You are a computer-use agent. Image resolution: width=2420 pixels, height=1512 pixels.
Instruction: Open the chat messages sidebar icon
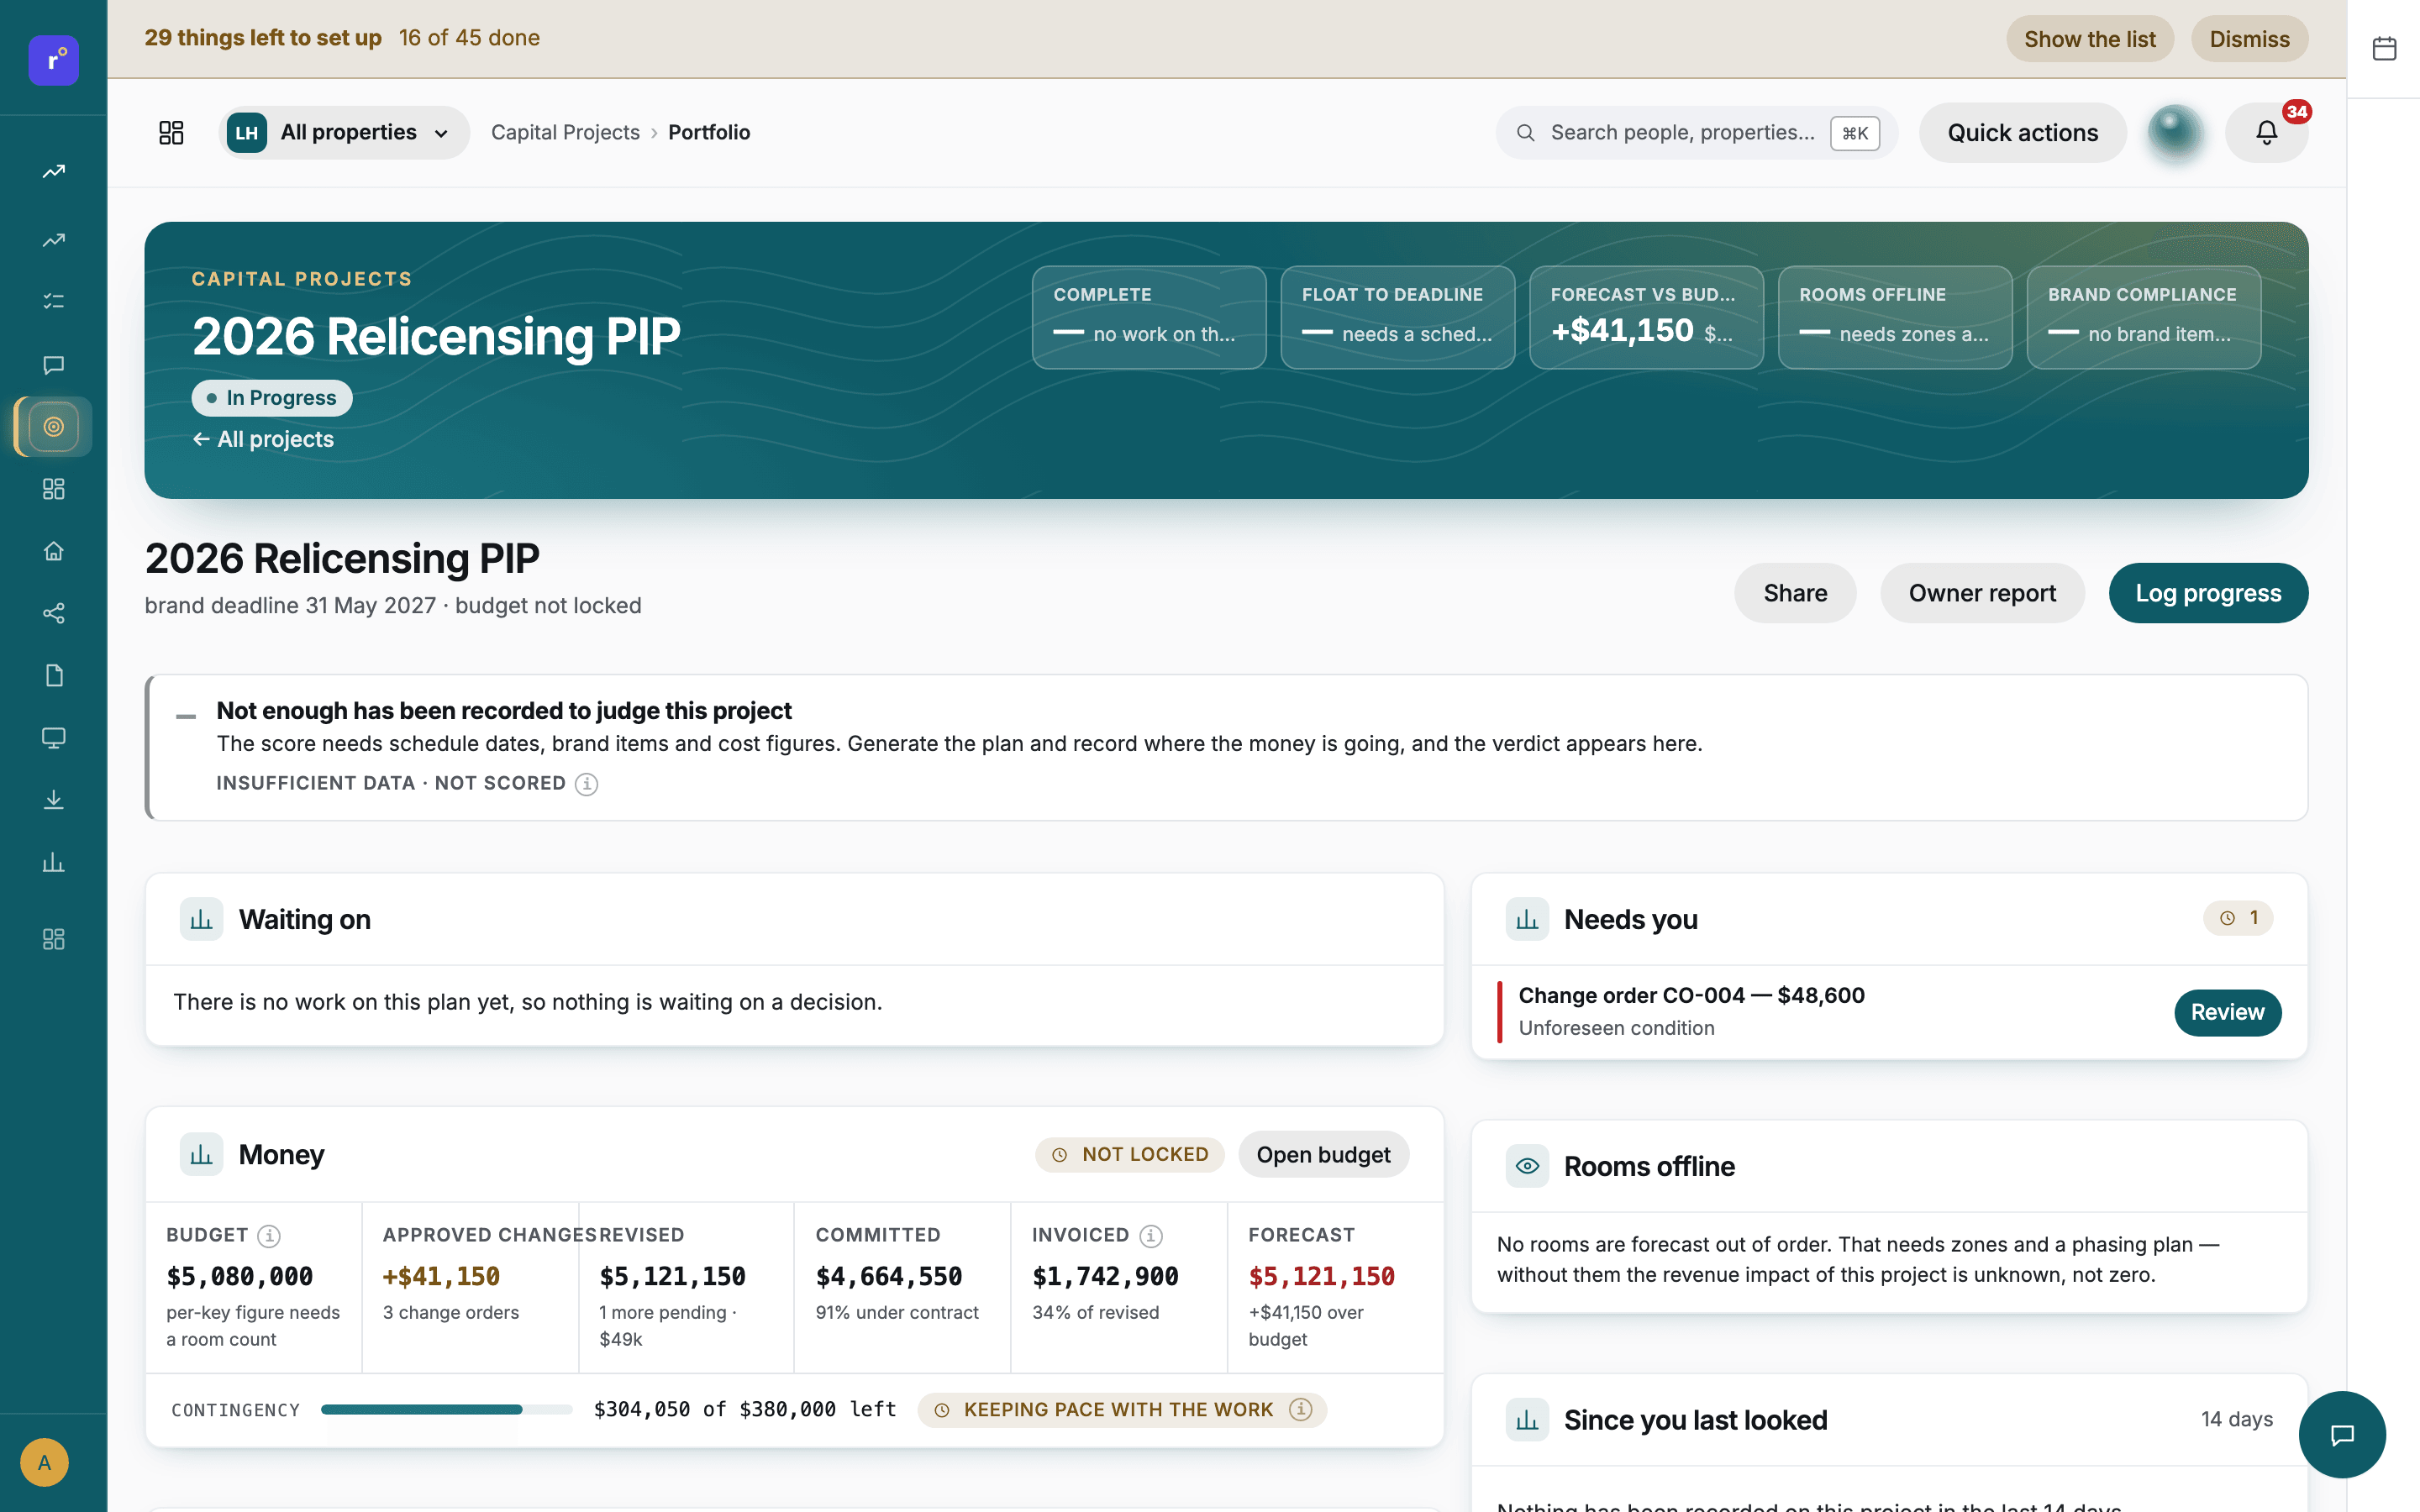pyautogui.click(x=53, y=365)
